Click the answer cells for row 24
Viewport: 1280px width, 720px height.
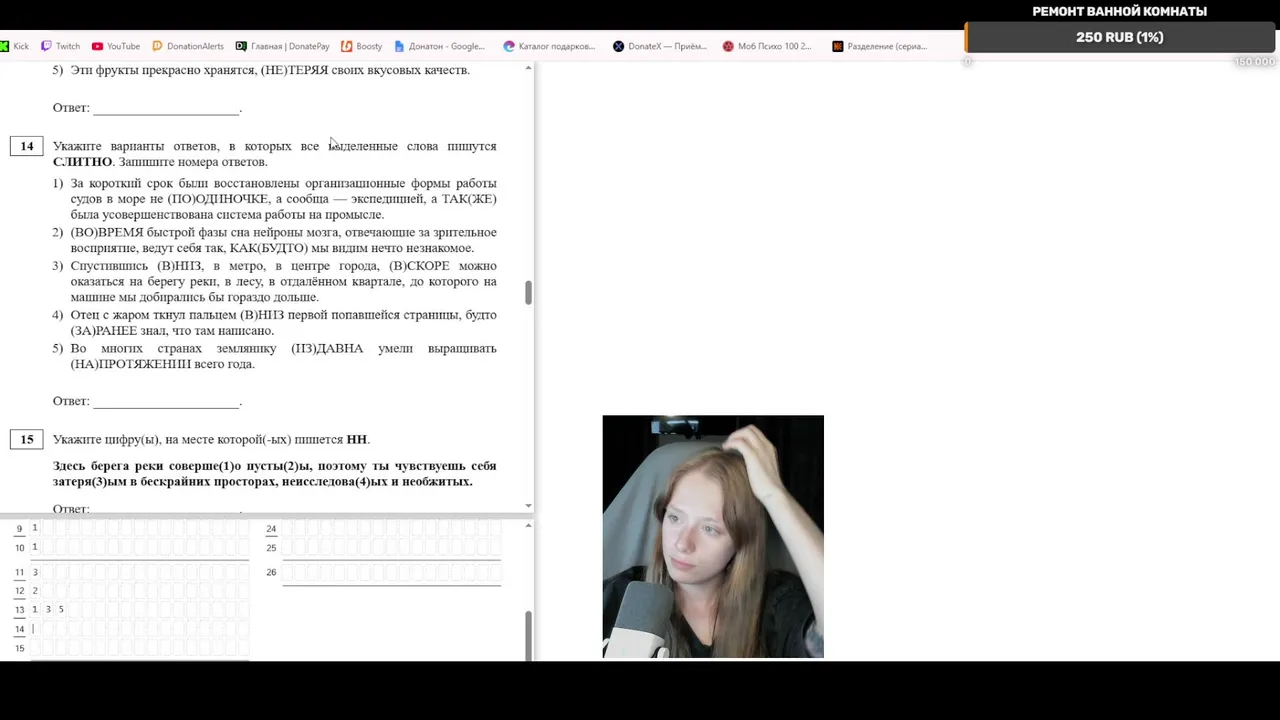pos(391,528)
